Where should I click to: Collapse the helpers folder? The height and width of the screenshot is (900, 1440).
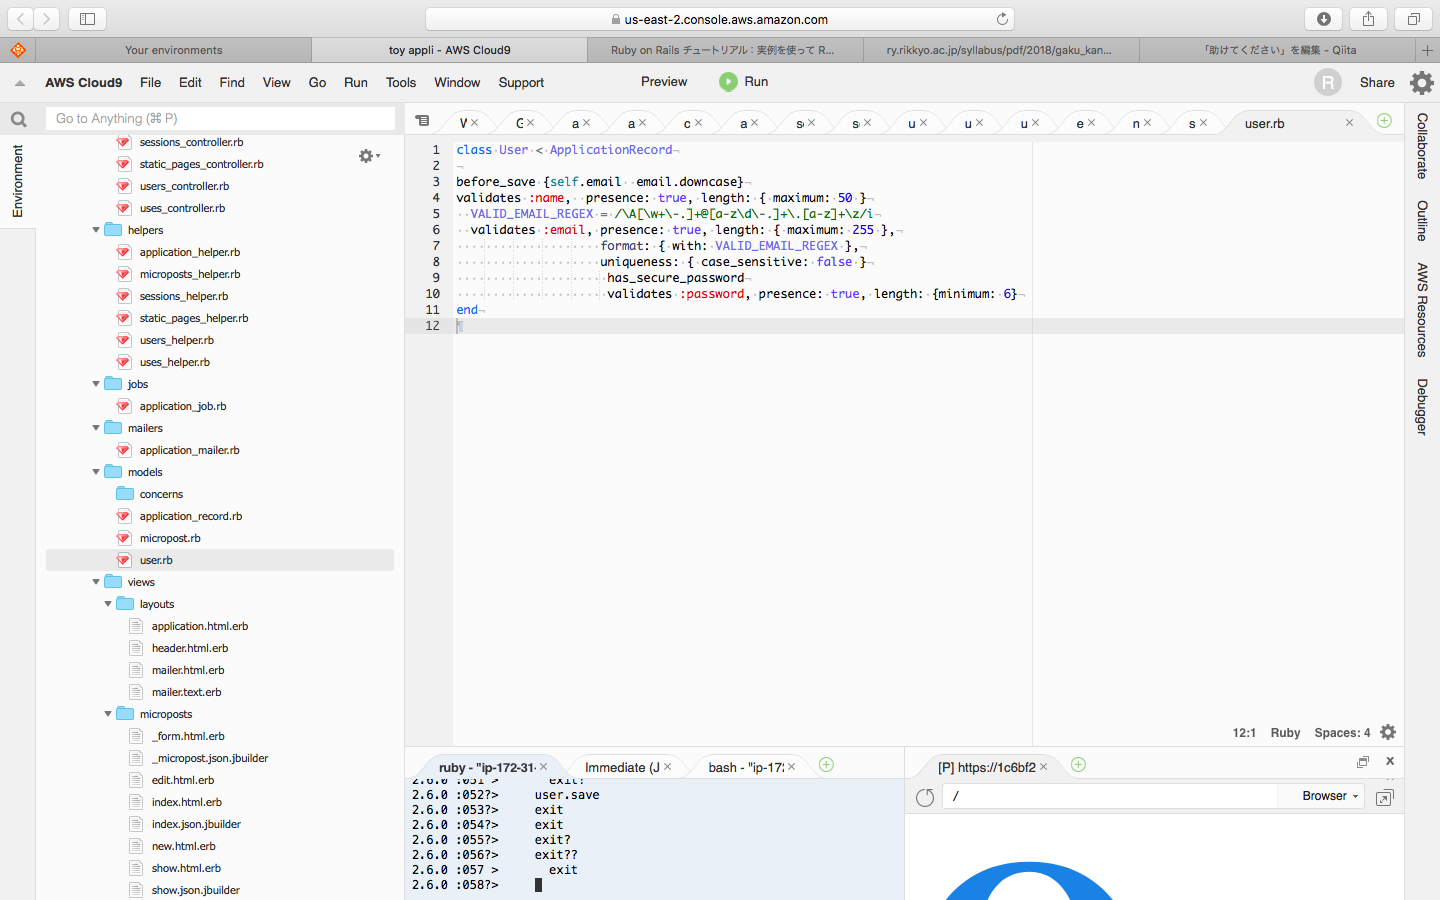pyautogui.click(x=97, y=230)
